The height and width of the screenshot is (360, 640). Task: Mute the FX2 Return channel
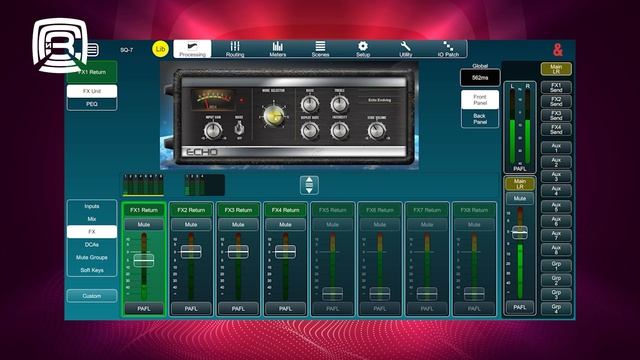coord(191,224)
